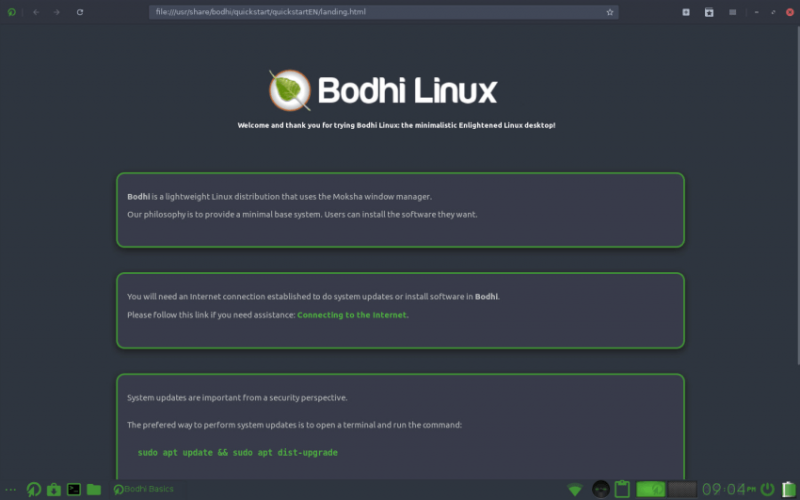Image resolution: width=800 pixels, height=500 pixels.
Task: Launch Bodhi main menu from taskbar
Action: pos(34,490)
